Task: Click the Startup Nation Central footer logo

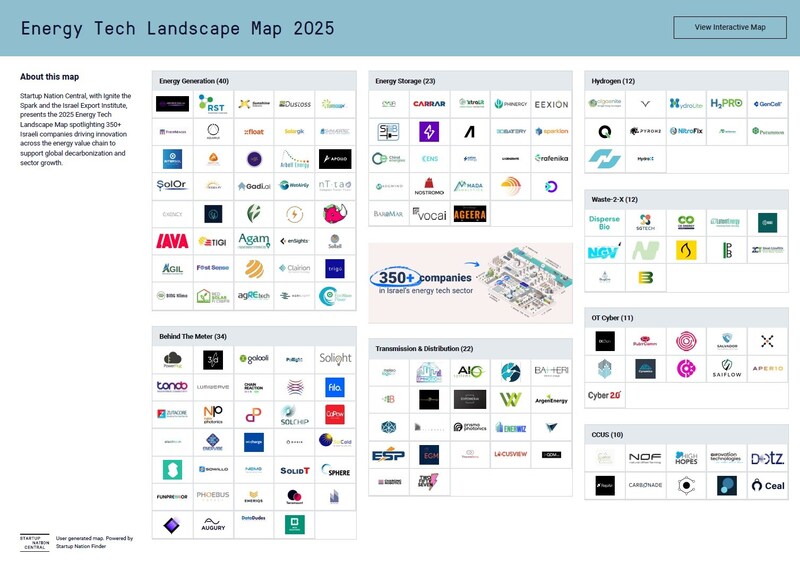Action: (35, 543)
